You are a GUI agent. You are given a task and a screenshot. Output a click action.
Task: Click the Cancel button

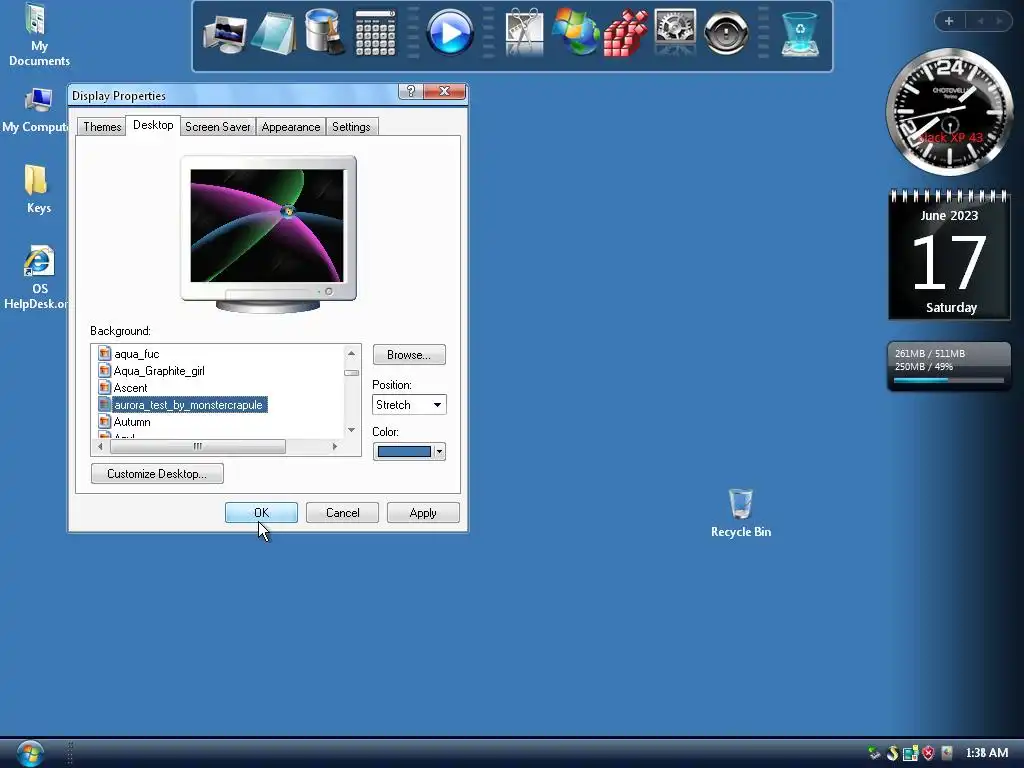click(342, 513)
